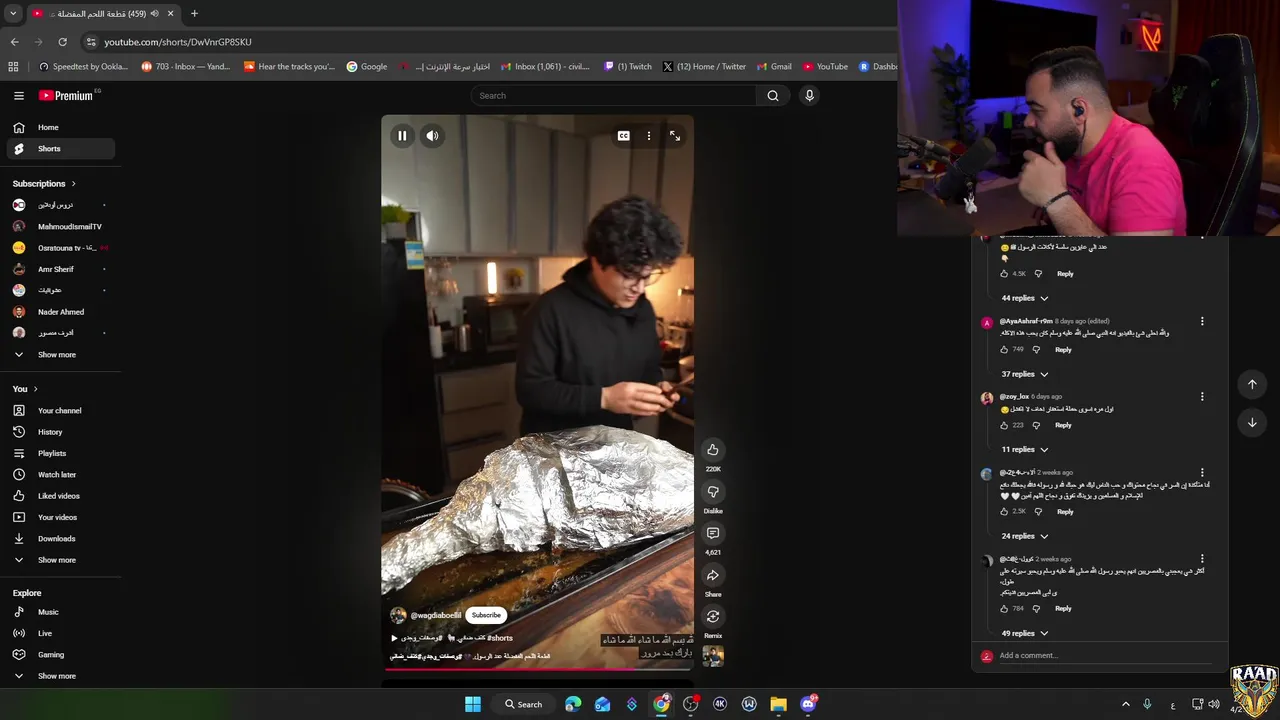Viewport: 1280px width, 720px height.
Task: Mute the Shorts video volume
Action: click(432, 136)
